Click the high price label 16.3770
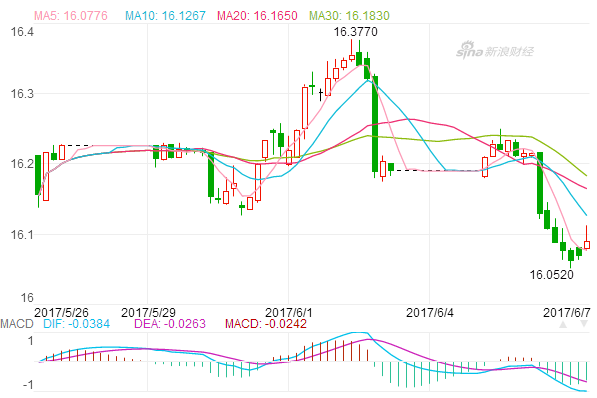The image size is (597, 398). point(356,32)
